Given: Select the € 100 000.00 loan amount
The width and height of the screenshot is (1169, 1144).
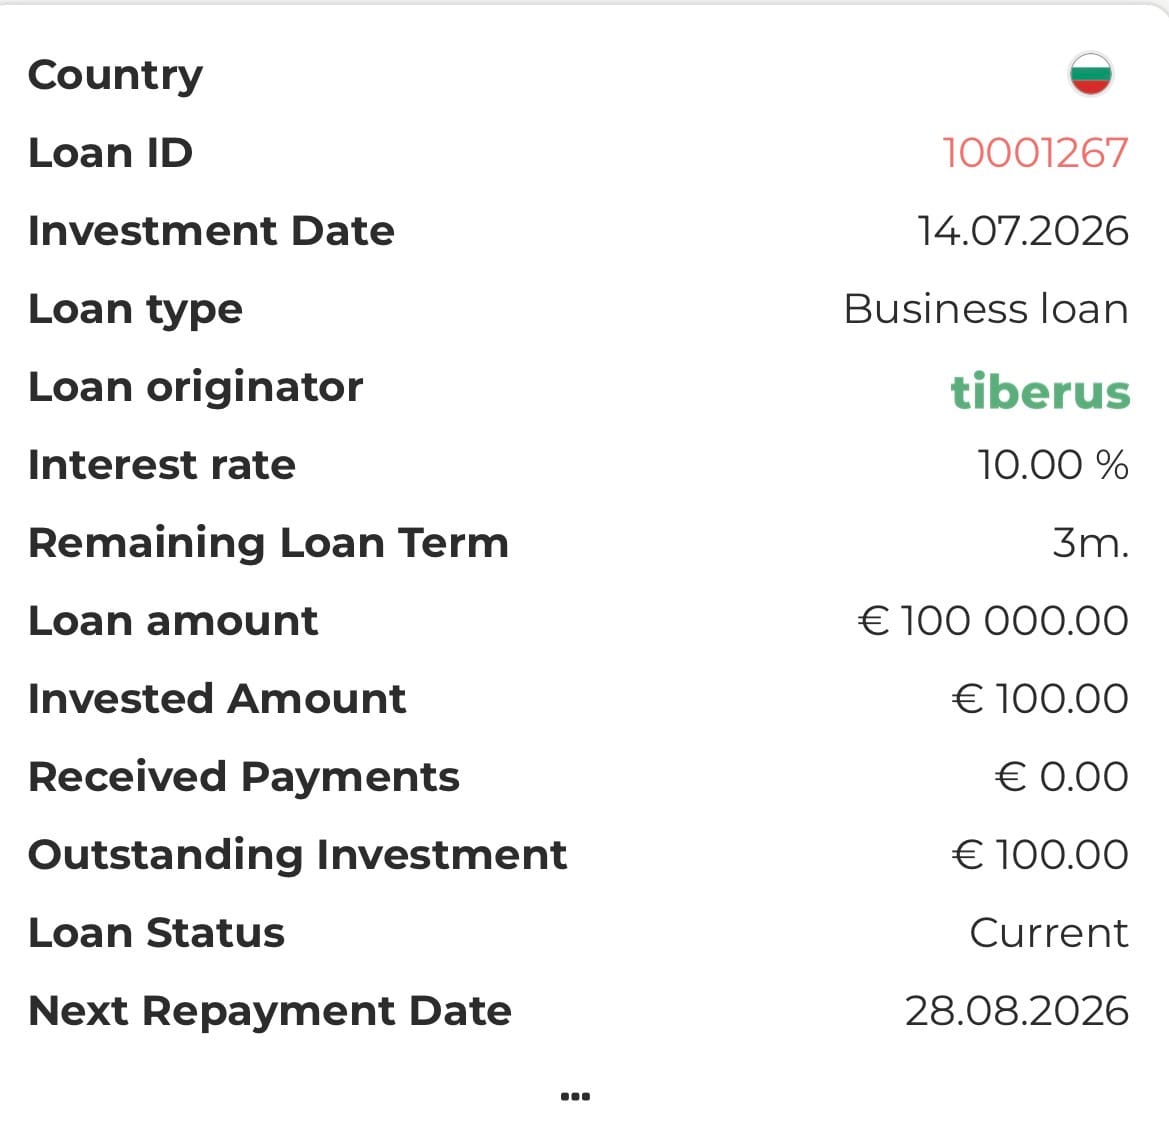Looking at the screenshot, I should (x=993, y=620).
